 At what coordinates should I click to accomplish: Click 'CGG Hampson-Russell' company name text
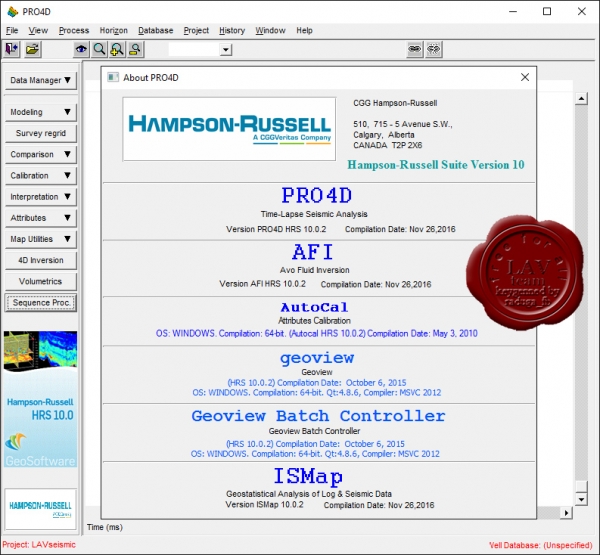[x=395, y=103]
